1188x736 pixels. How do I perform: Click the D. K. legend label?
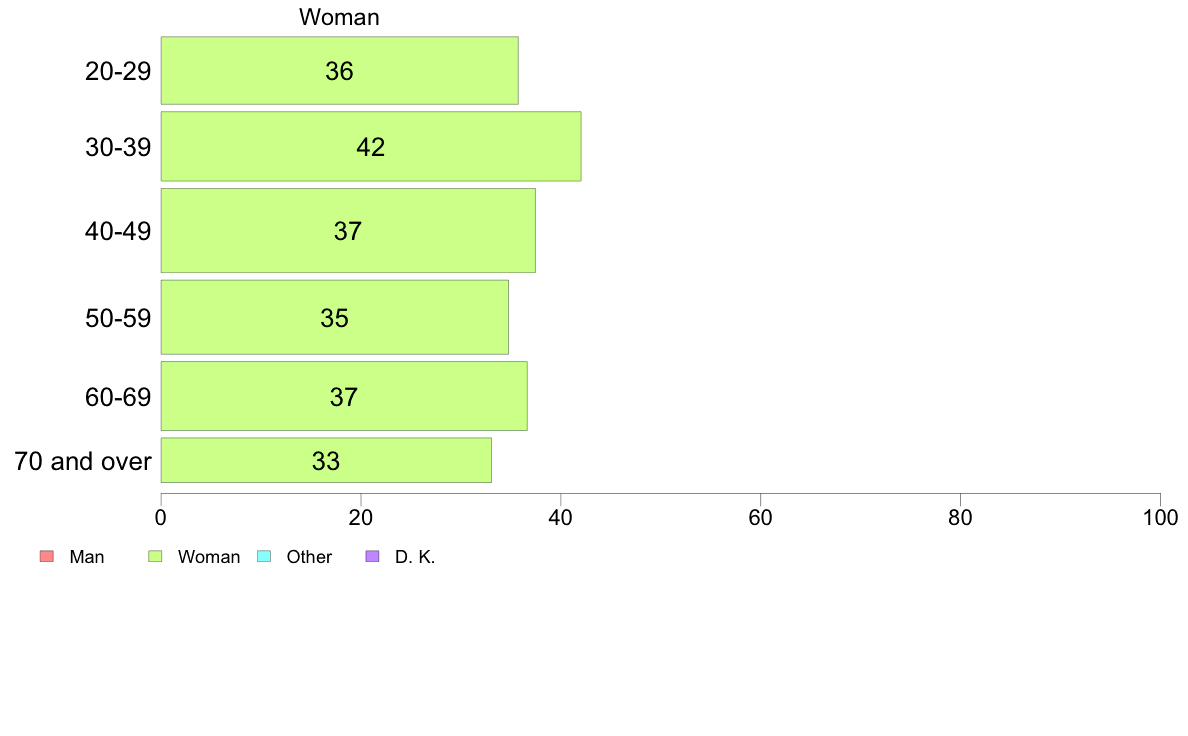point(415,557)
